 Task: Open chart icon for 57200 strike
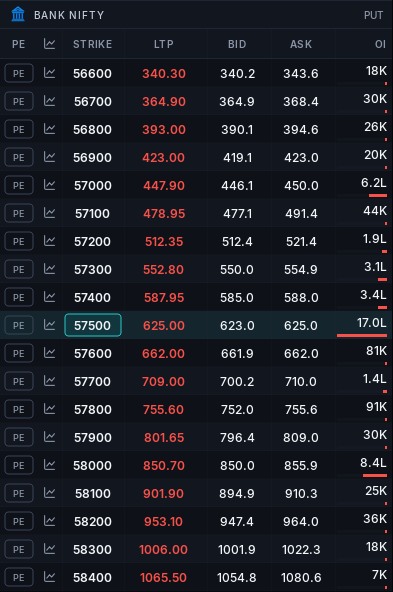[x=49, y=241]
